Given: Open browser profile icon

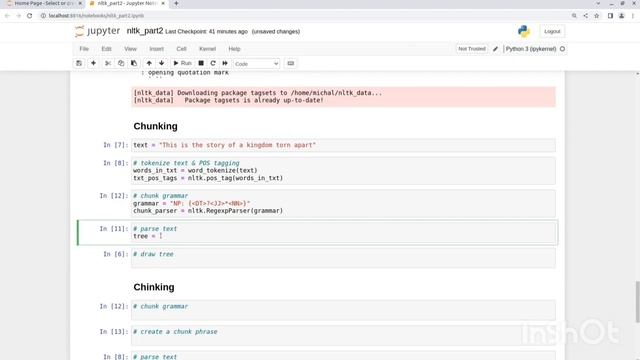Looking at the screenshot, I should click(x=621, y=16).
